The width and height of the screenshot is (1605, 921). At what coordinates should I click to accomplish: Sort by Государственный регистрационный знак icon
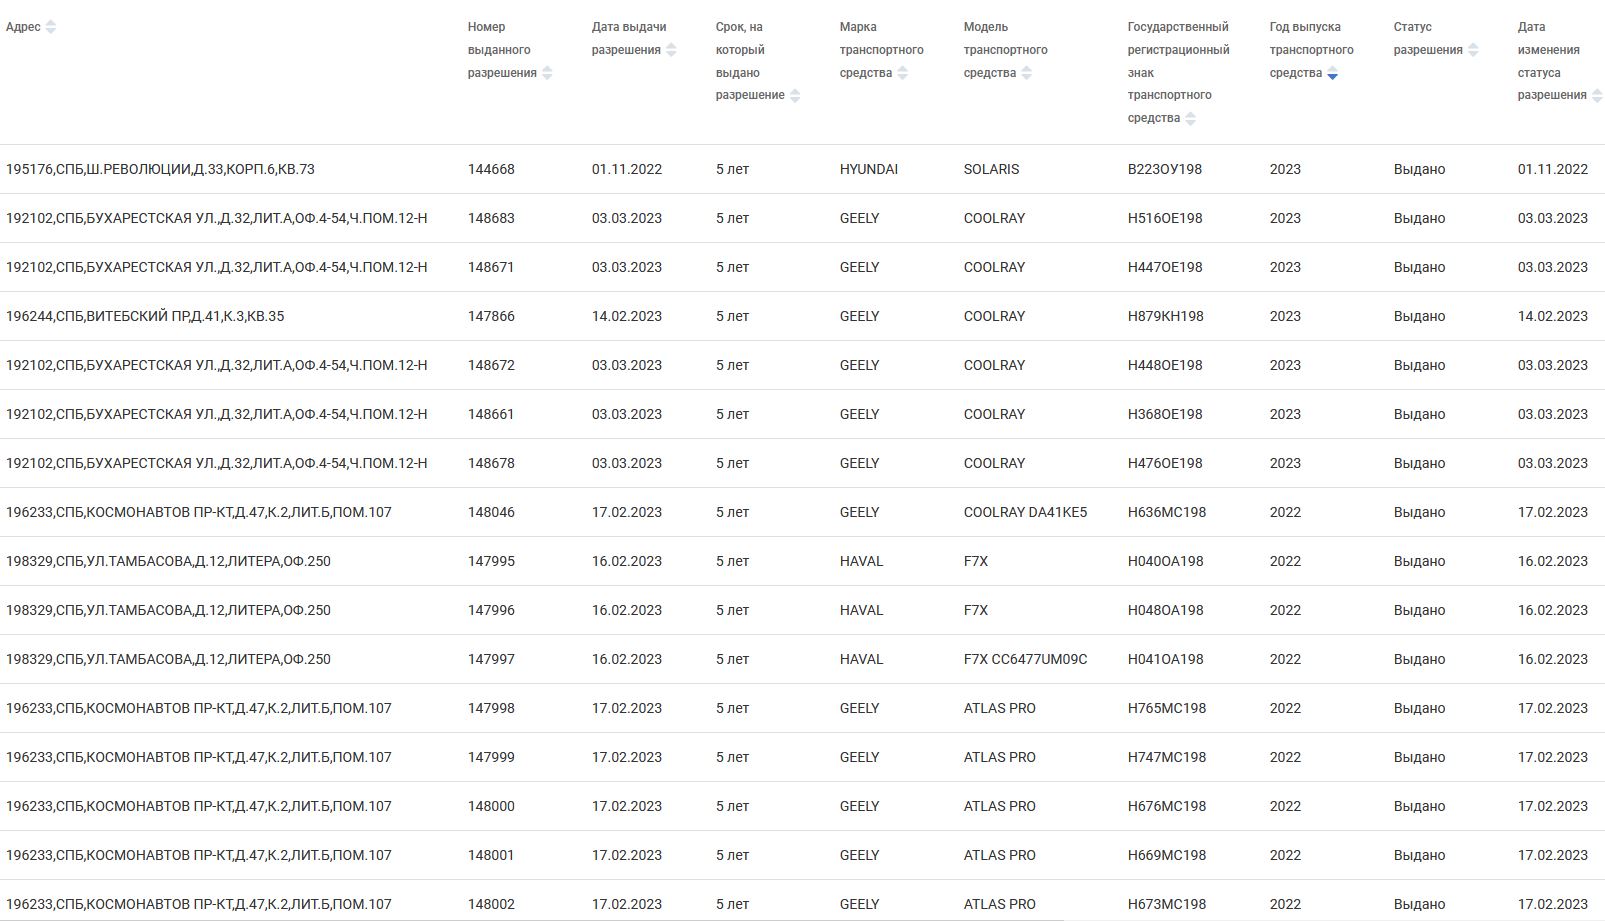[1190, 119]
